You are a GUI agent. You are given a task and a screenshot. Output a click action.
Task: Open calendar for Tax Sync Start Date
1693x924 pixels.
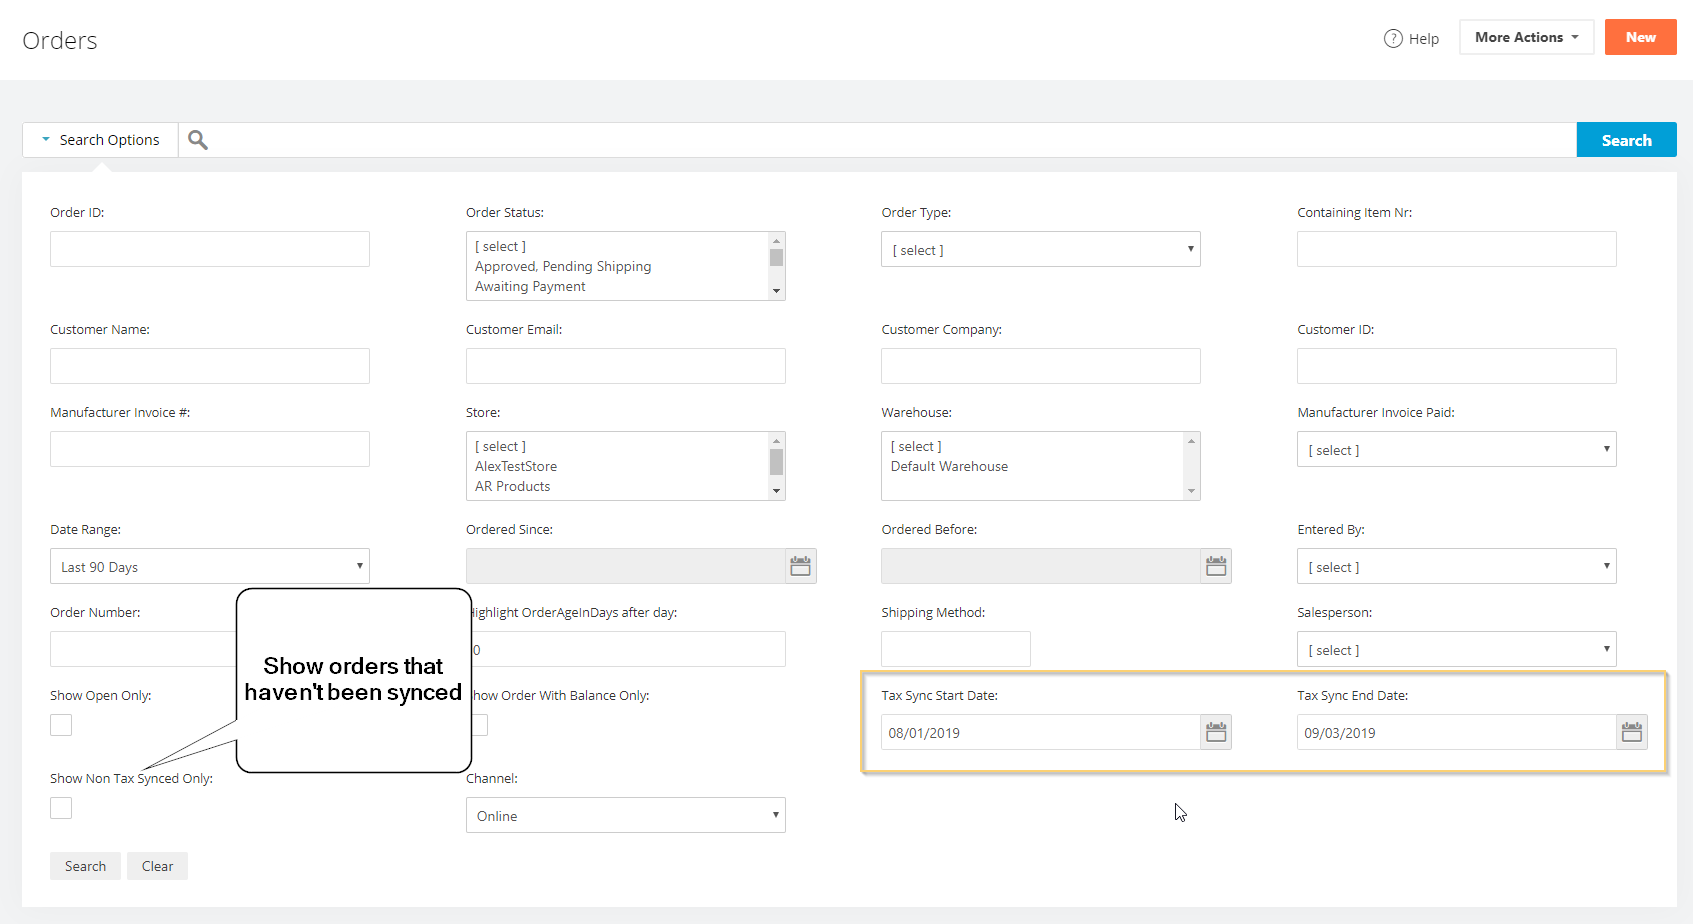click(1216, 732)
